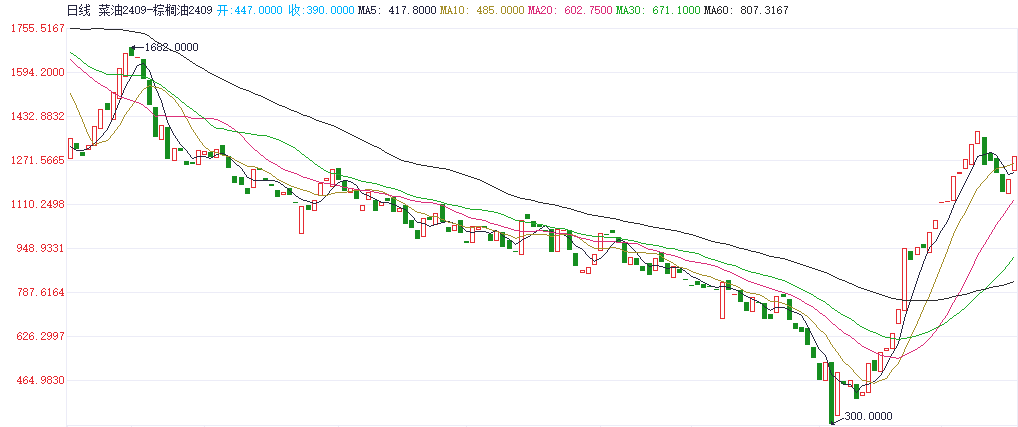Viewport: 1018px width, 427px height.
Task: Click the 787.6164 price axis label
Action: pos(40,293)
